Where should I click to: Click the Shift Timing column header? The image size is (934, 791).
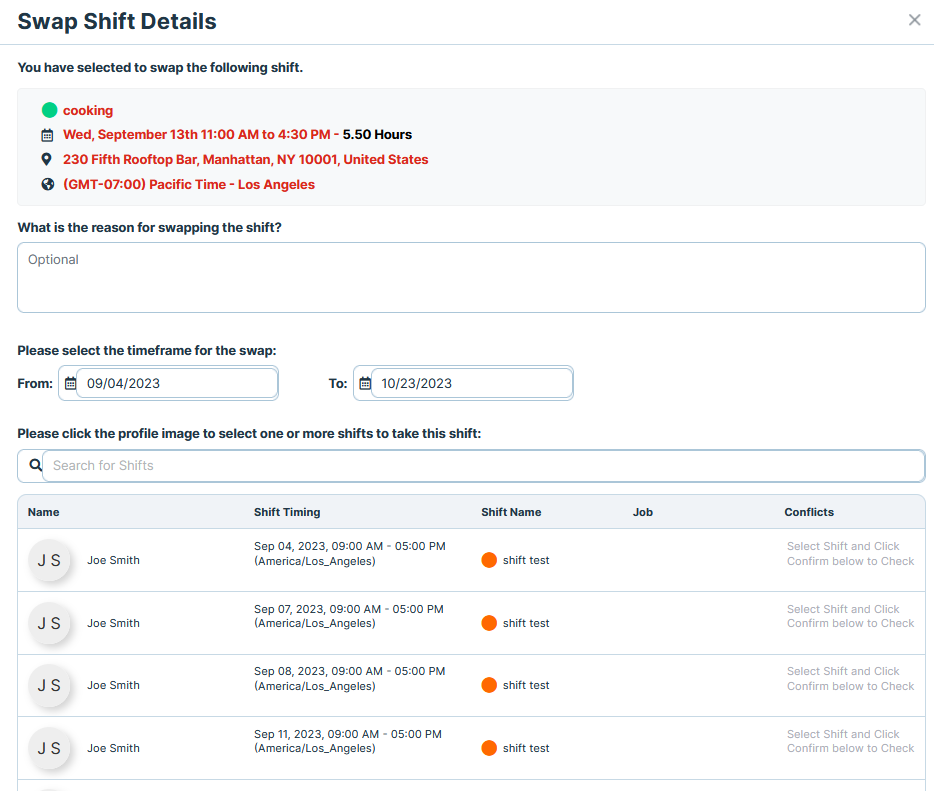pyautogui.click(x=287, y=512)
